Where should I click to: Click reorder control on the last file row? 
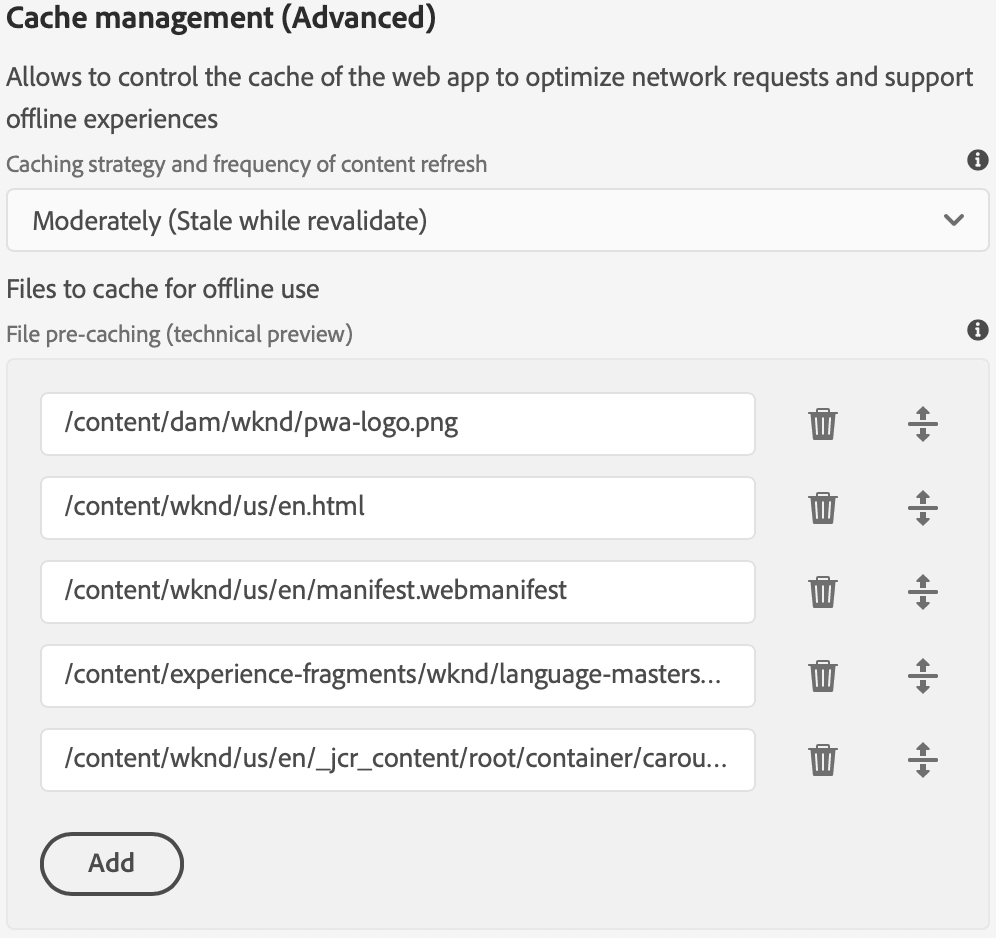pyautogui.click(x=923, y=760)
